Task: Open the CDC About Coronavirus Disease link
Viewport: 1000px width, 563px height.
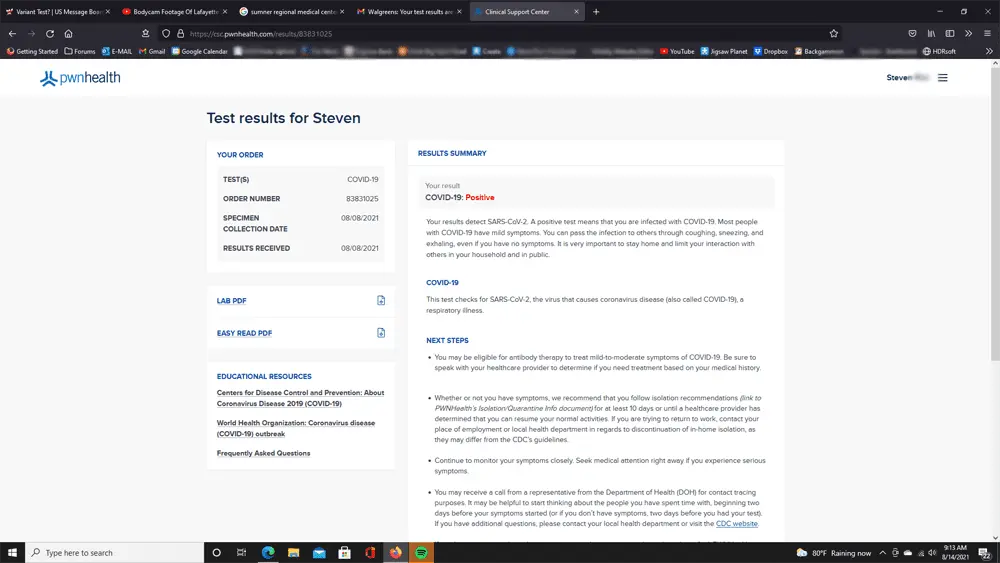Action: pyautogui.click(x=300, y=398)
